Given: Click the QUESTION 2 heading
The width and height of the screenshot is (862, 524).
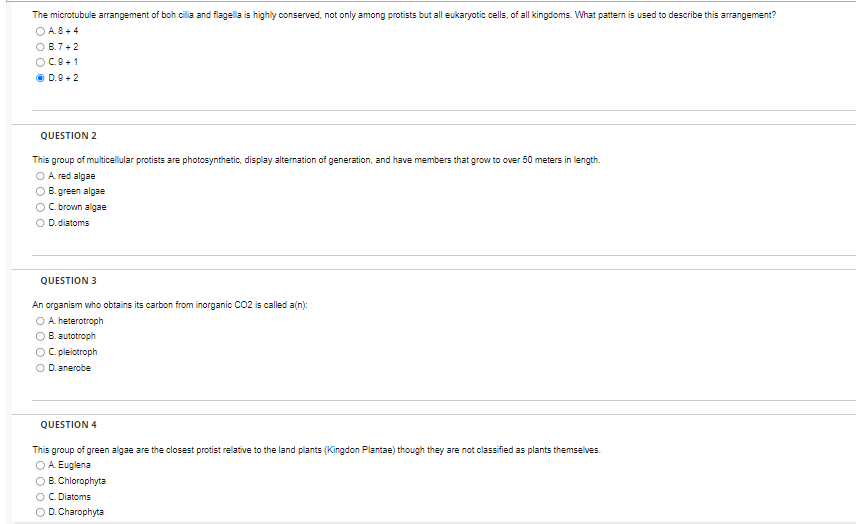Looking at the screenshot, I should coord(68,136).
